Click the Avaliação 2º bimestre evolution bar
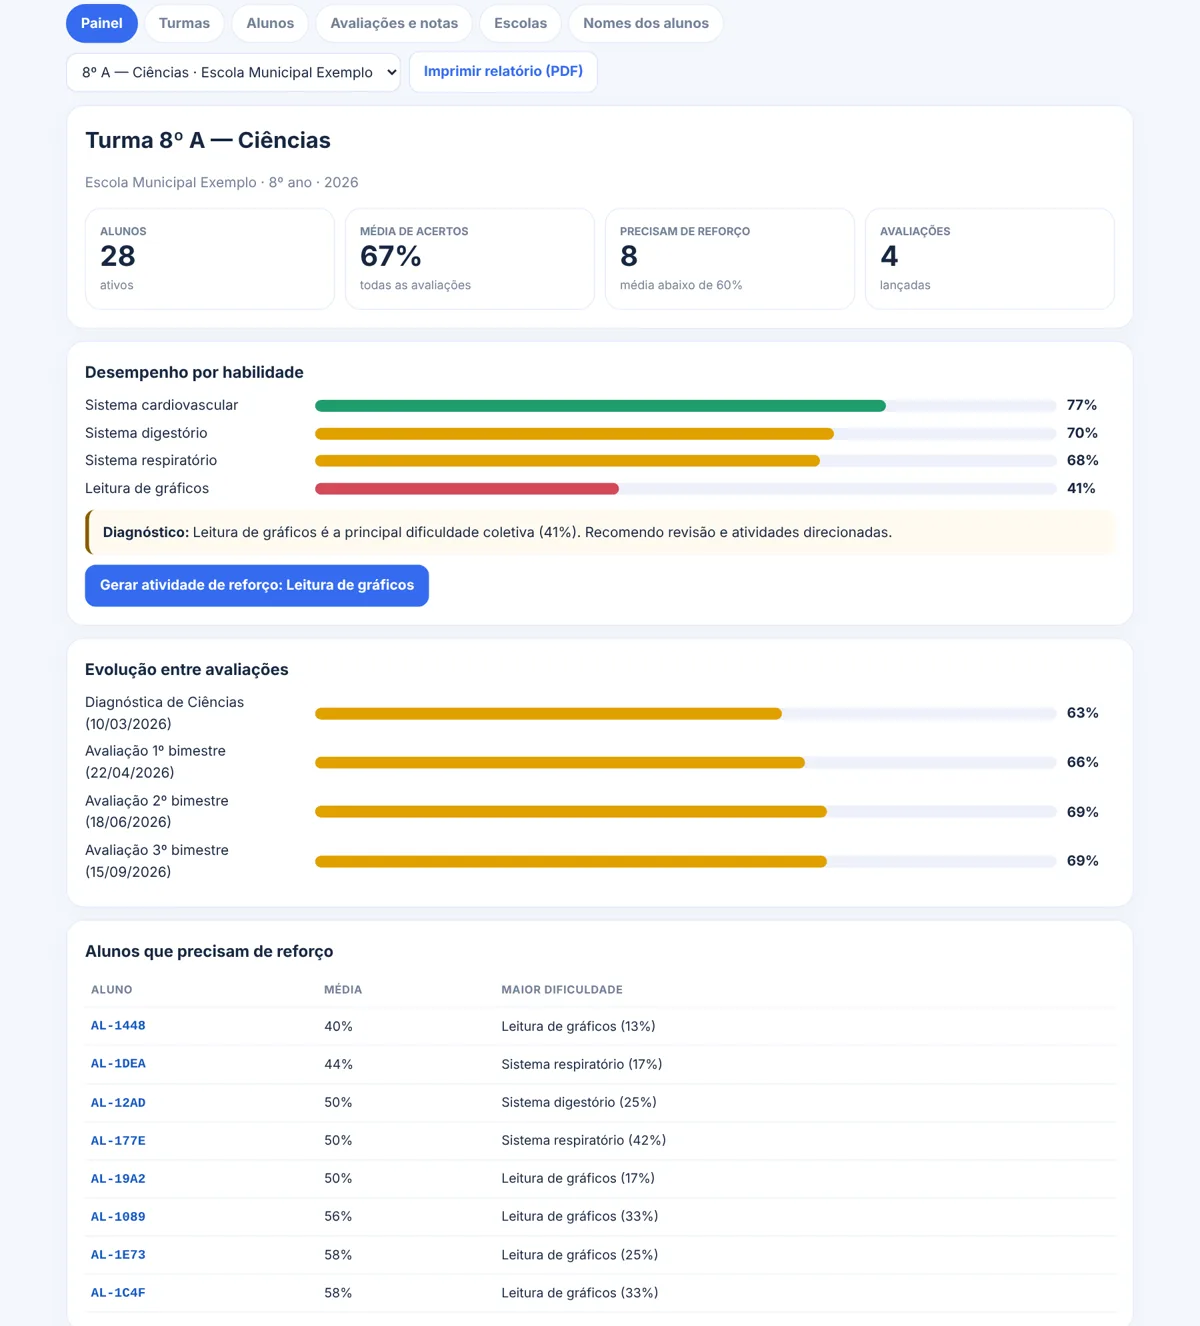This screenshot has height=1326, width=1200. click(x=685, y=812)
